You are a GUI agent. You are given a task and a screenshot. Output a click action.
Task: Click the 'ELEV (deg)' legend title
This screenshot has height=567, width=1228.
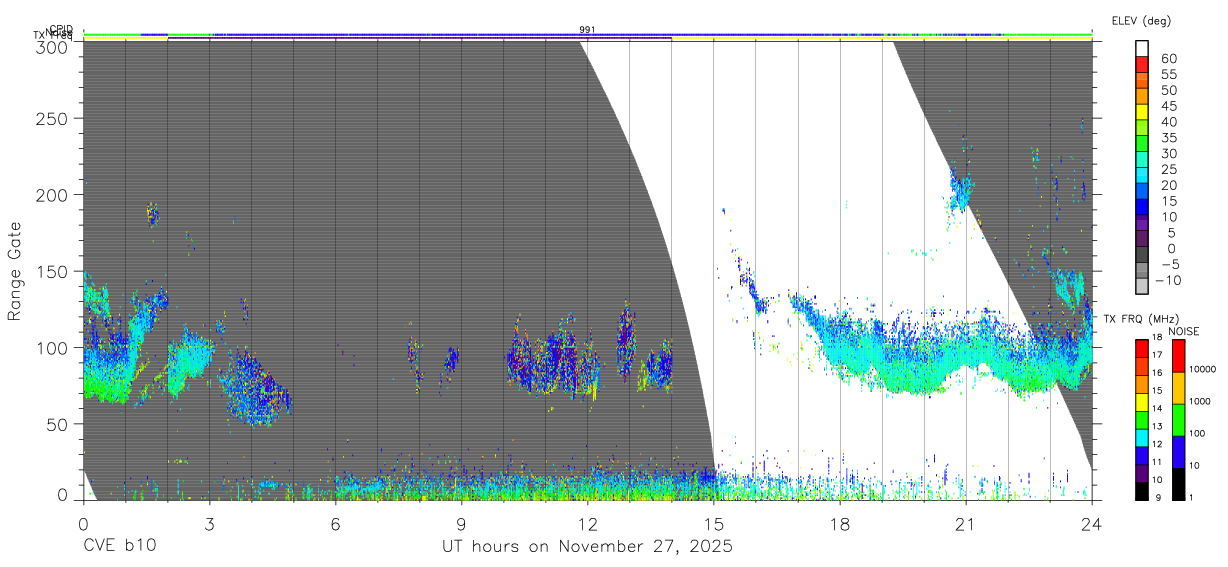click(1141, 20)
